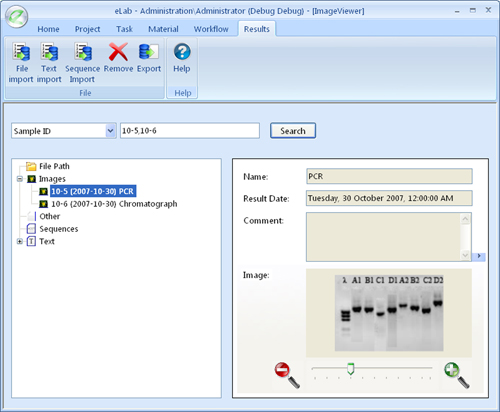Switch to the Workflow tab
The image size is (500, 412).
tap(211, 29)
